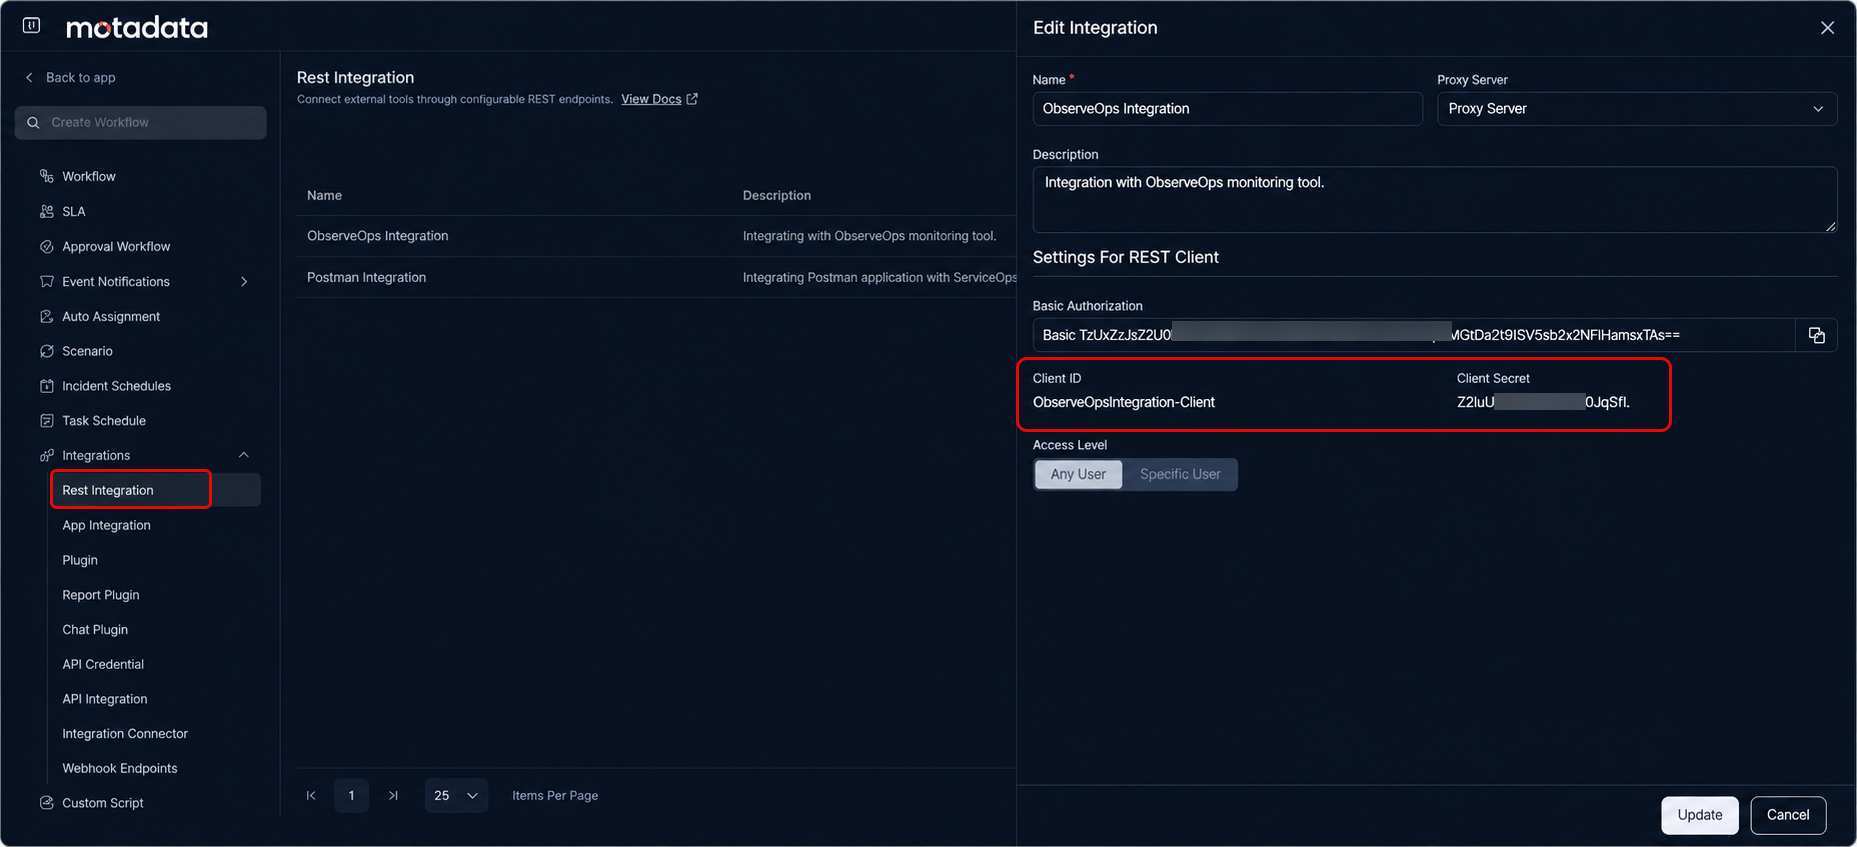Copy the Basic Authorization value

click(1816, 335)
